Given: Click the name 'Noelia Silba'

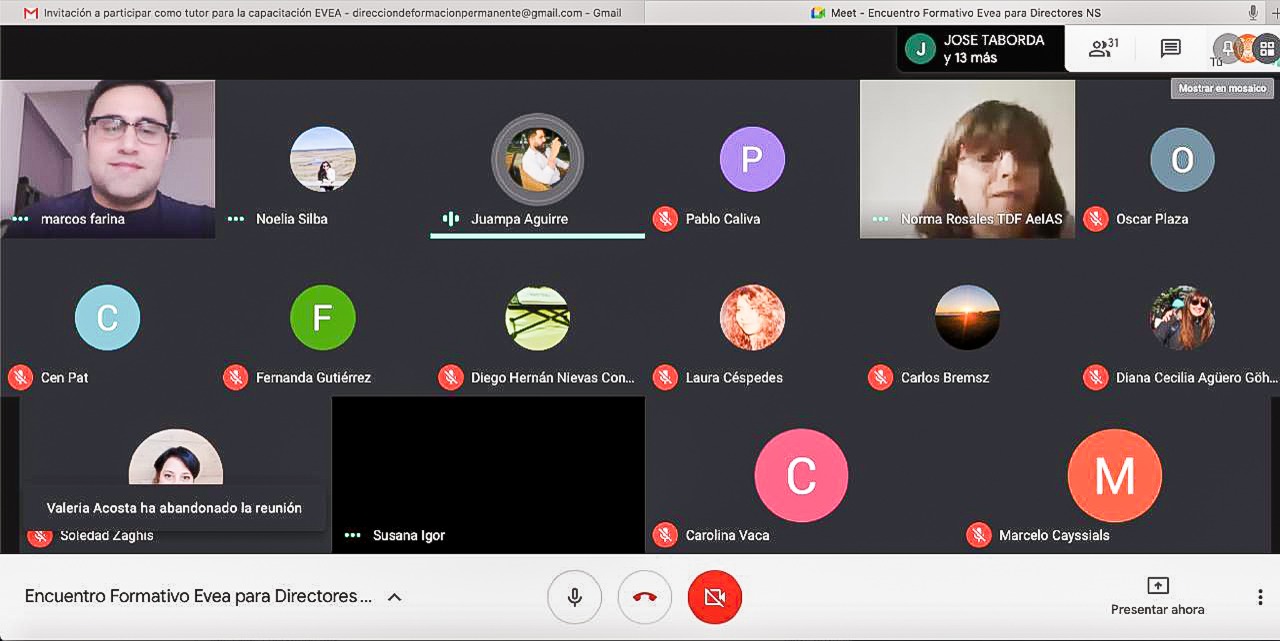Looking at the screenshot, I should [292, 219].
